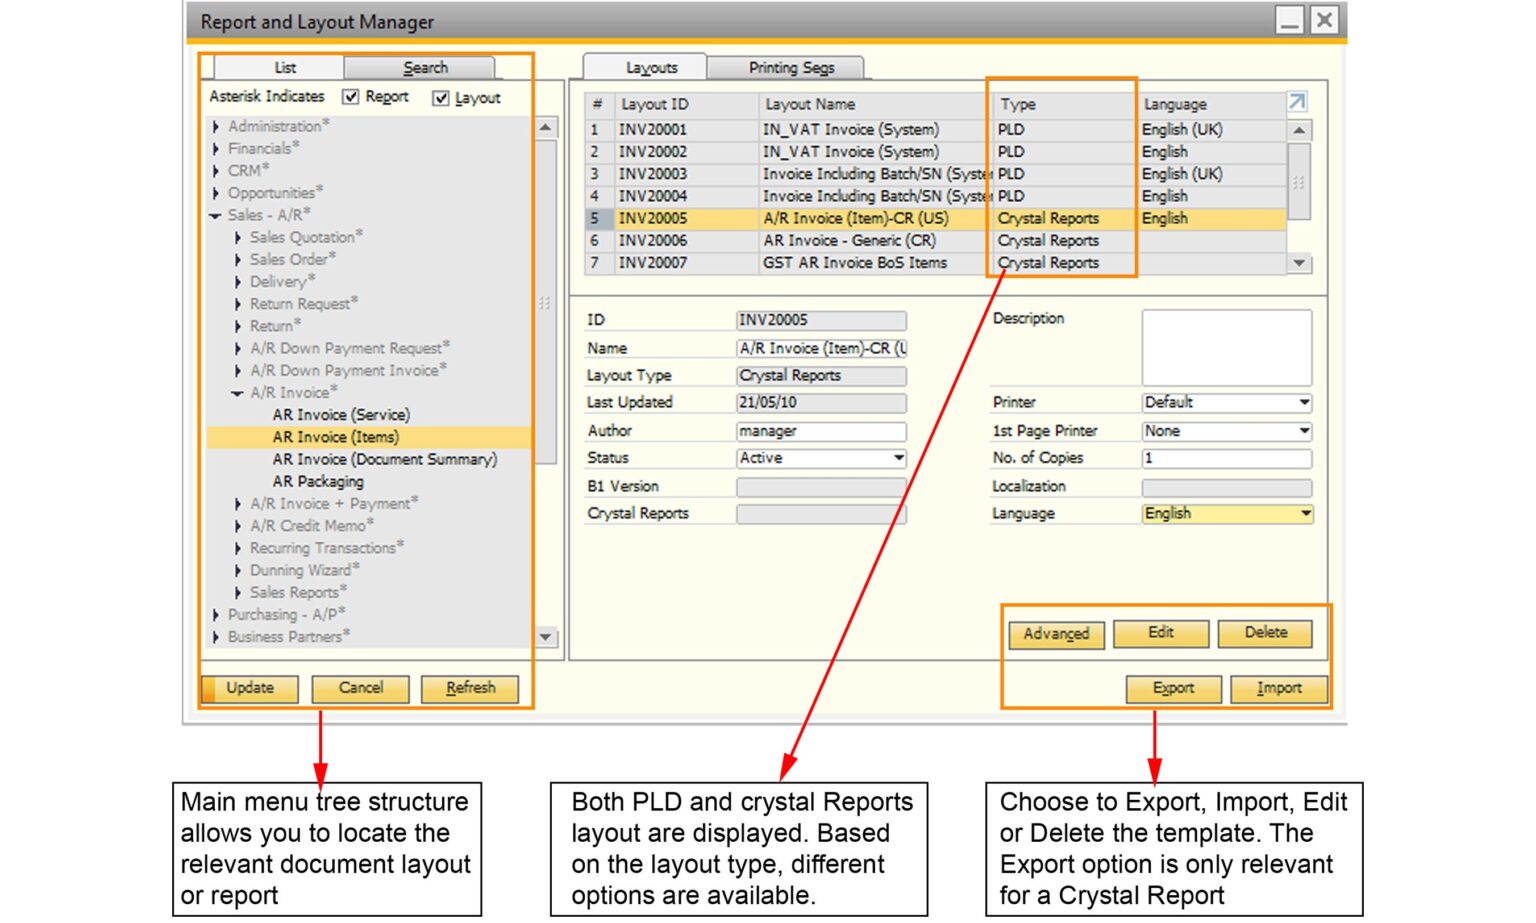
Task: Expand the Financials tree node
Action: pyautogui.click(x=216, y=149)
